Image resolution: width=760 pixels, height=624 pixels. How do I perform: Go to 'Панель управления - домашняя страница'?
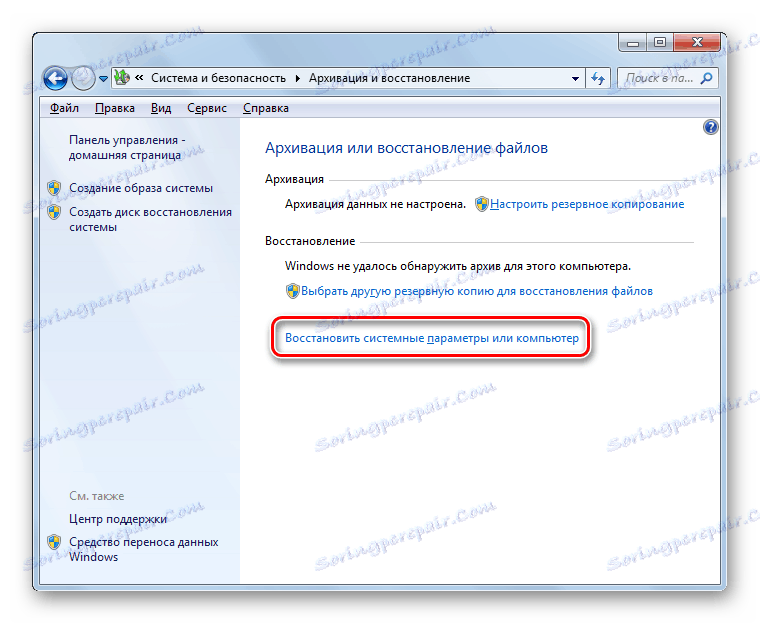127,147
